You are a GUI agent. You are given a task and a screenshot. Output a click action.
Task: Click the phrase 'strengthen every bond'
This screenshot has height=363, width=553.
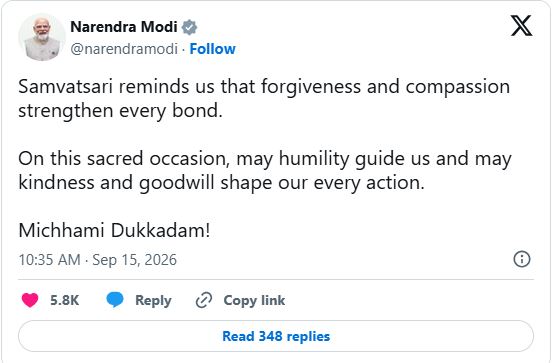[118, 111]
